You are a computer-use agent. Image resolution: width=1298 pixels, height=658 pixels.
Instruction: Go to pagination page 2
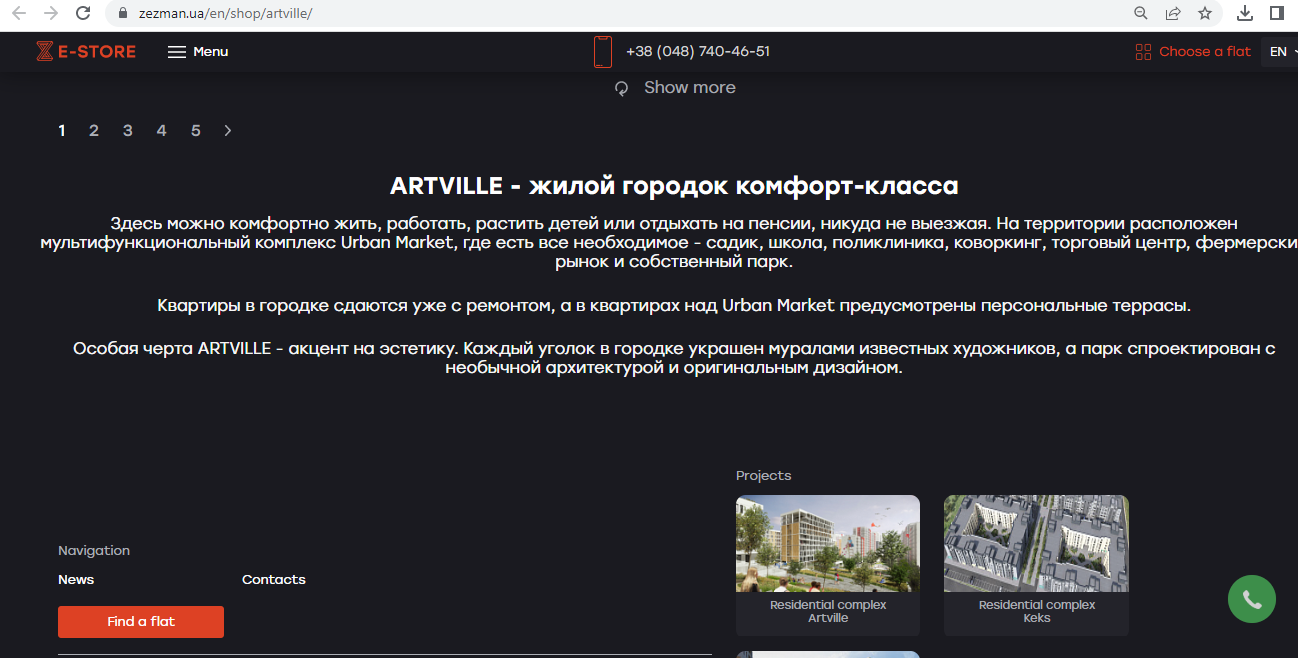pyautogui.click(x=94, y=130)
